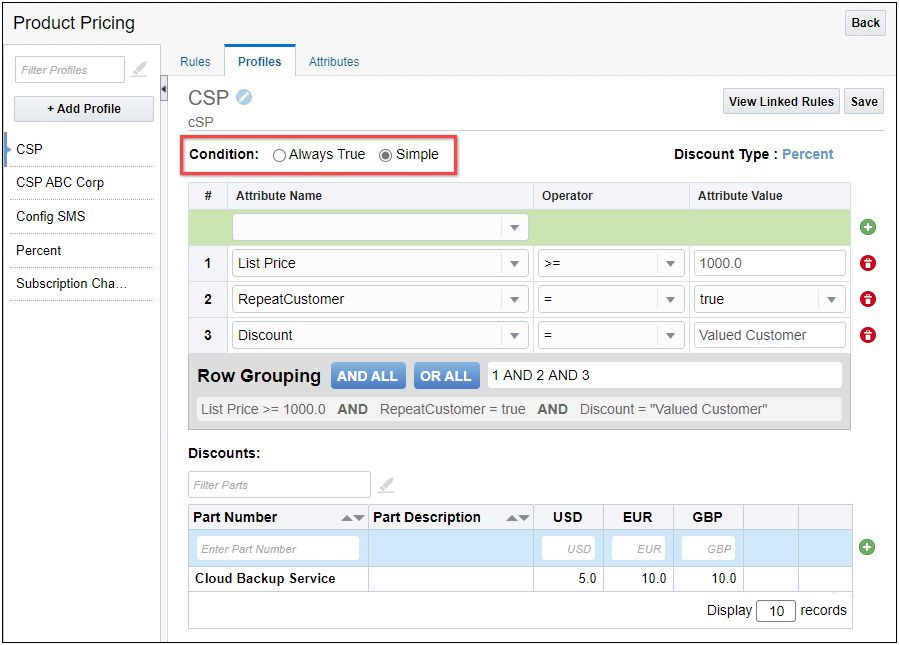The height and width of the screenshot is (645, 899).
Task: Click the View Linked Rules button
Action: (781, 101)
